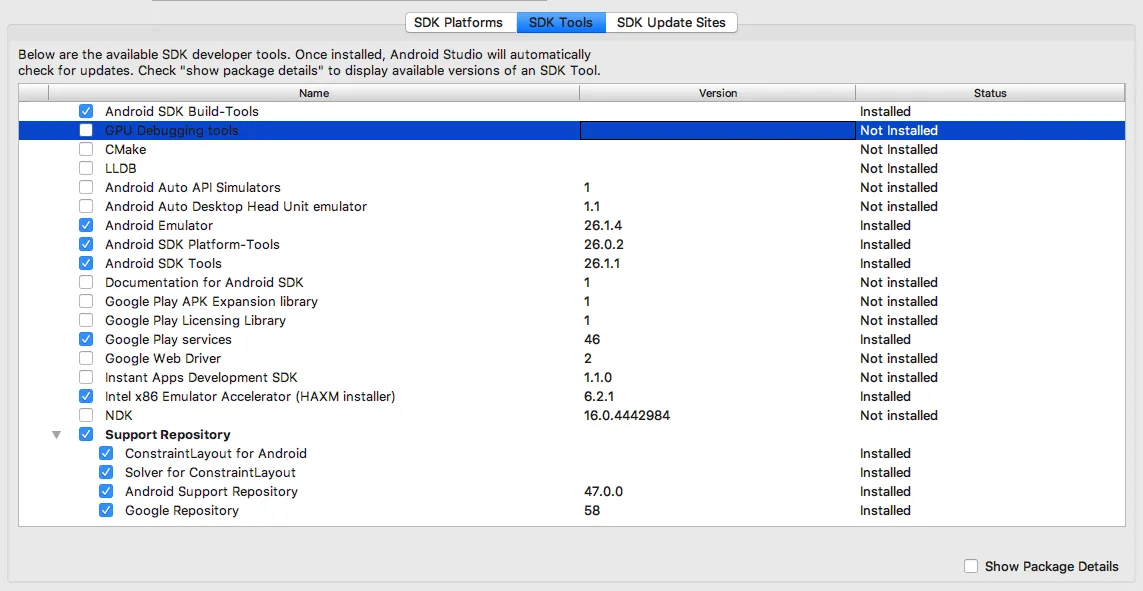
Task: Check Instant Apps Development SDK box
Action: pyautogui.click(x=86, y=377)
